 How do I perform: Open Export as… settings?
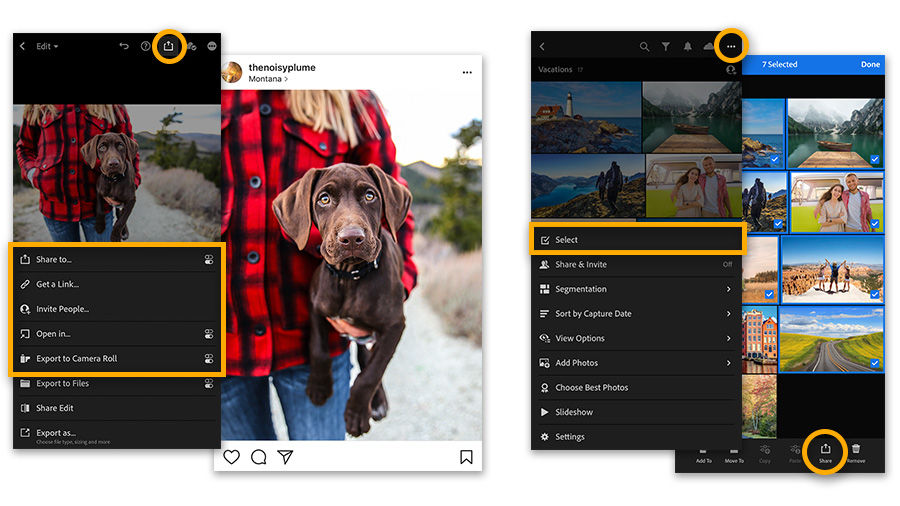pyautogui.click(x=117, y=434)
